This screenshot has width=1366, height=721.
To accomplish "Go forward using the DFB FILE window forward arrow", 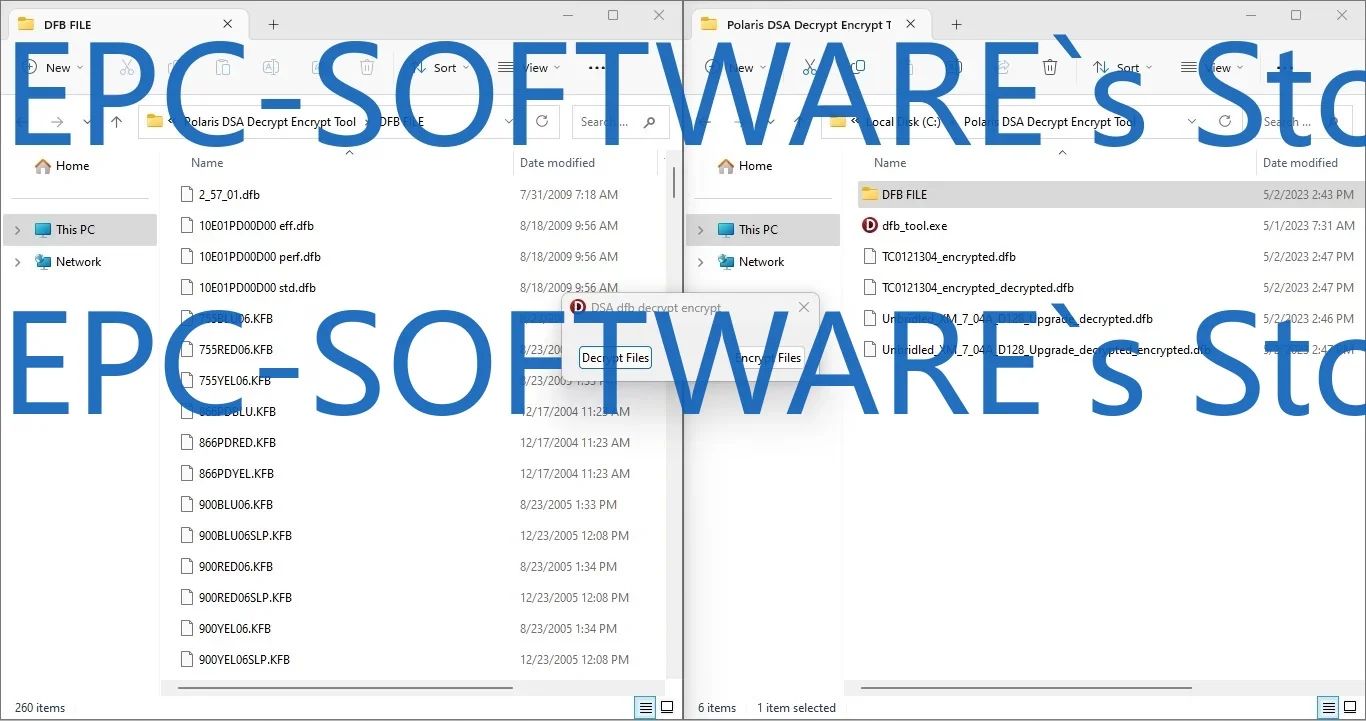I will 57,122.
